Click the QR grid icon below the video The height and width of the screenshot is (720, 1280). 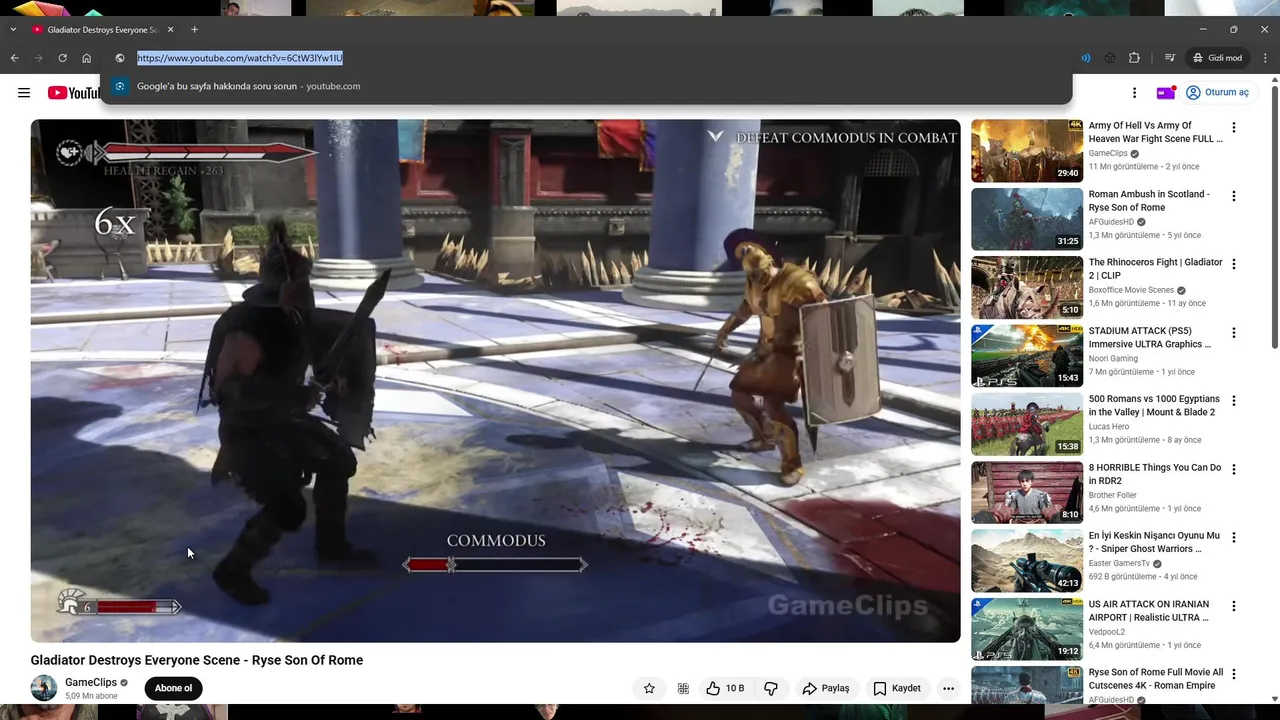tap(683, 688)
